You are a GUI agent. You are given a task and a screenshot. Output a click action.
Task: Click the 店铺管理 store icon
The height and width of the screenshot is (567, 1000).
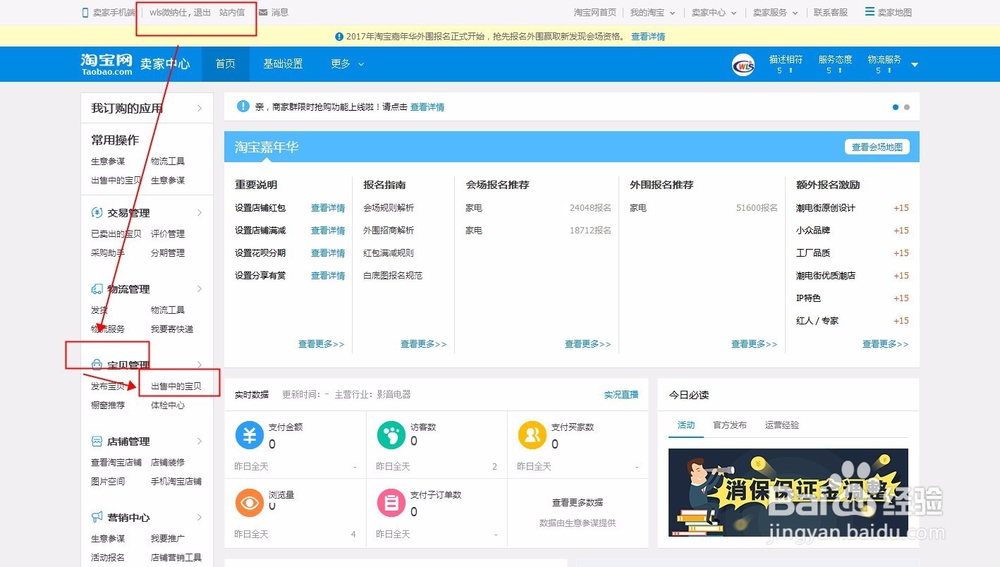click(97, 441)
